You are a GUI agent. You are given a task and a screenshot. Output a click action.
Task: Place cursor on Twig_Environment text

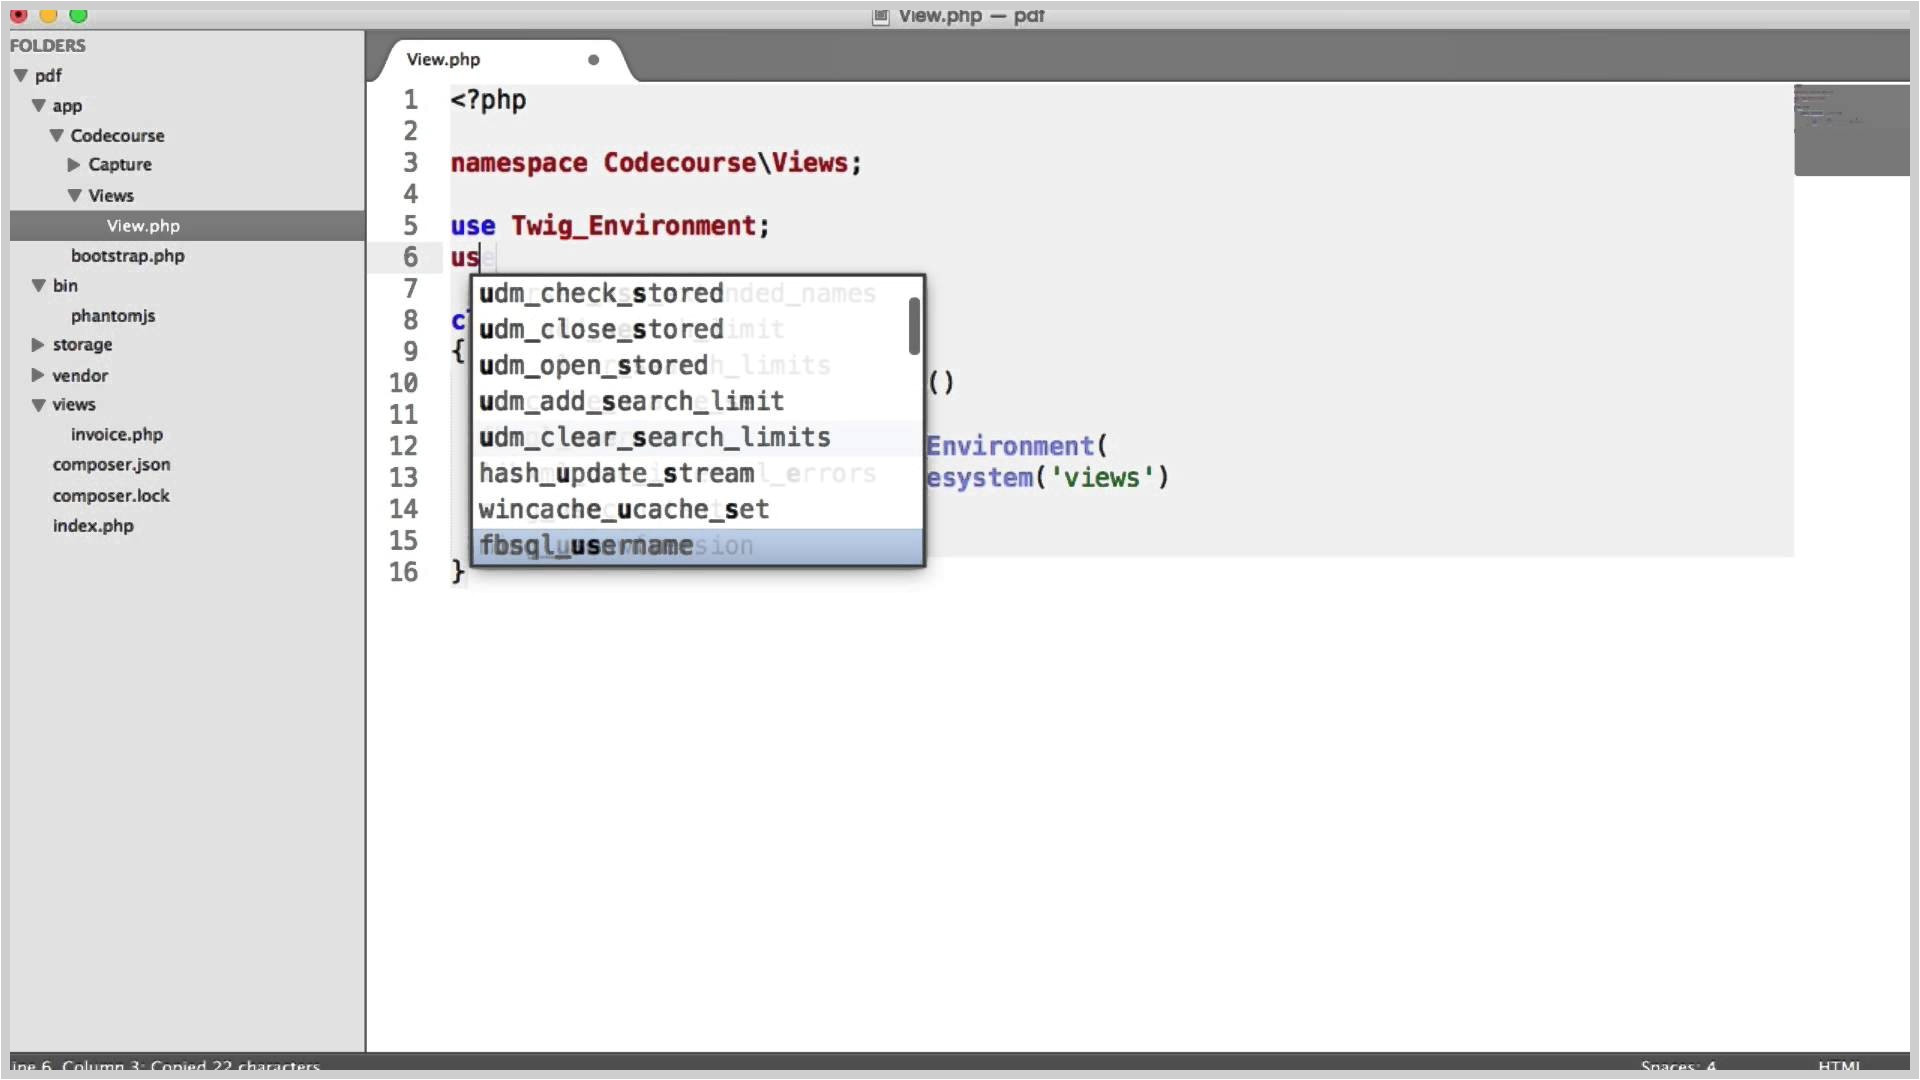pos(634,226)
